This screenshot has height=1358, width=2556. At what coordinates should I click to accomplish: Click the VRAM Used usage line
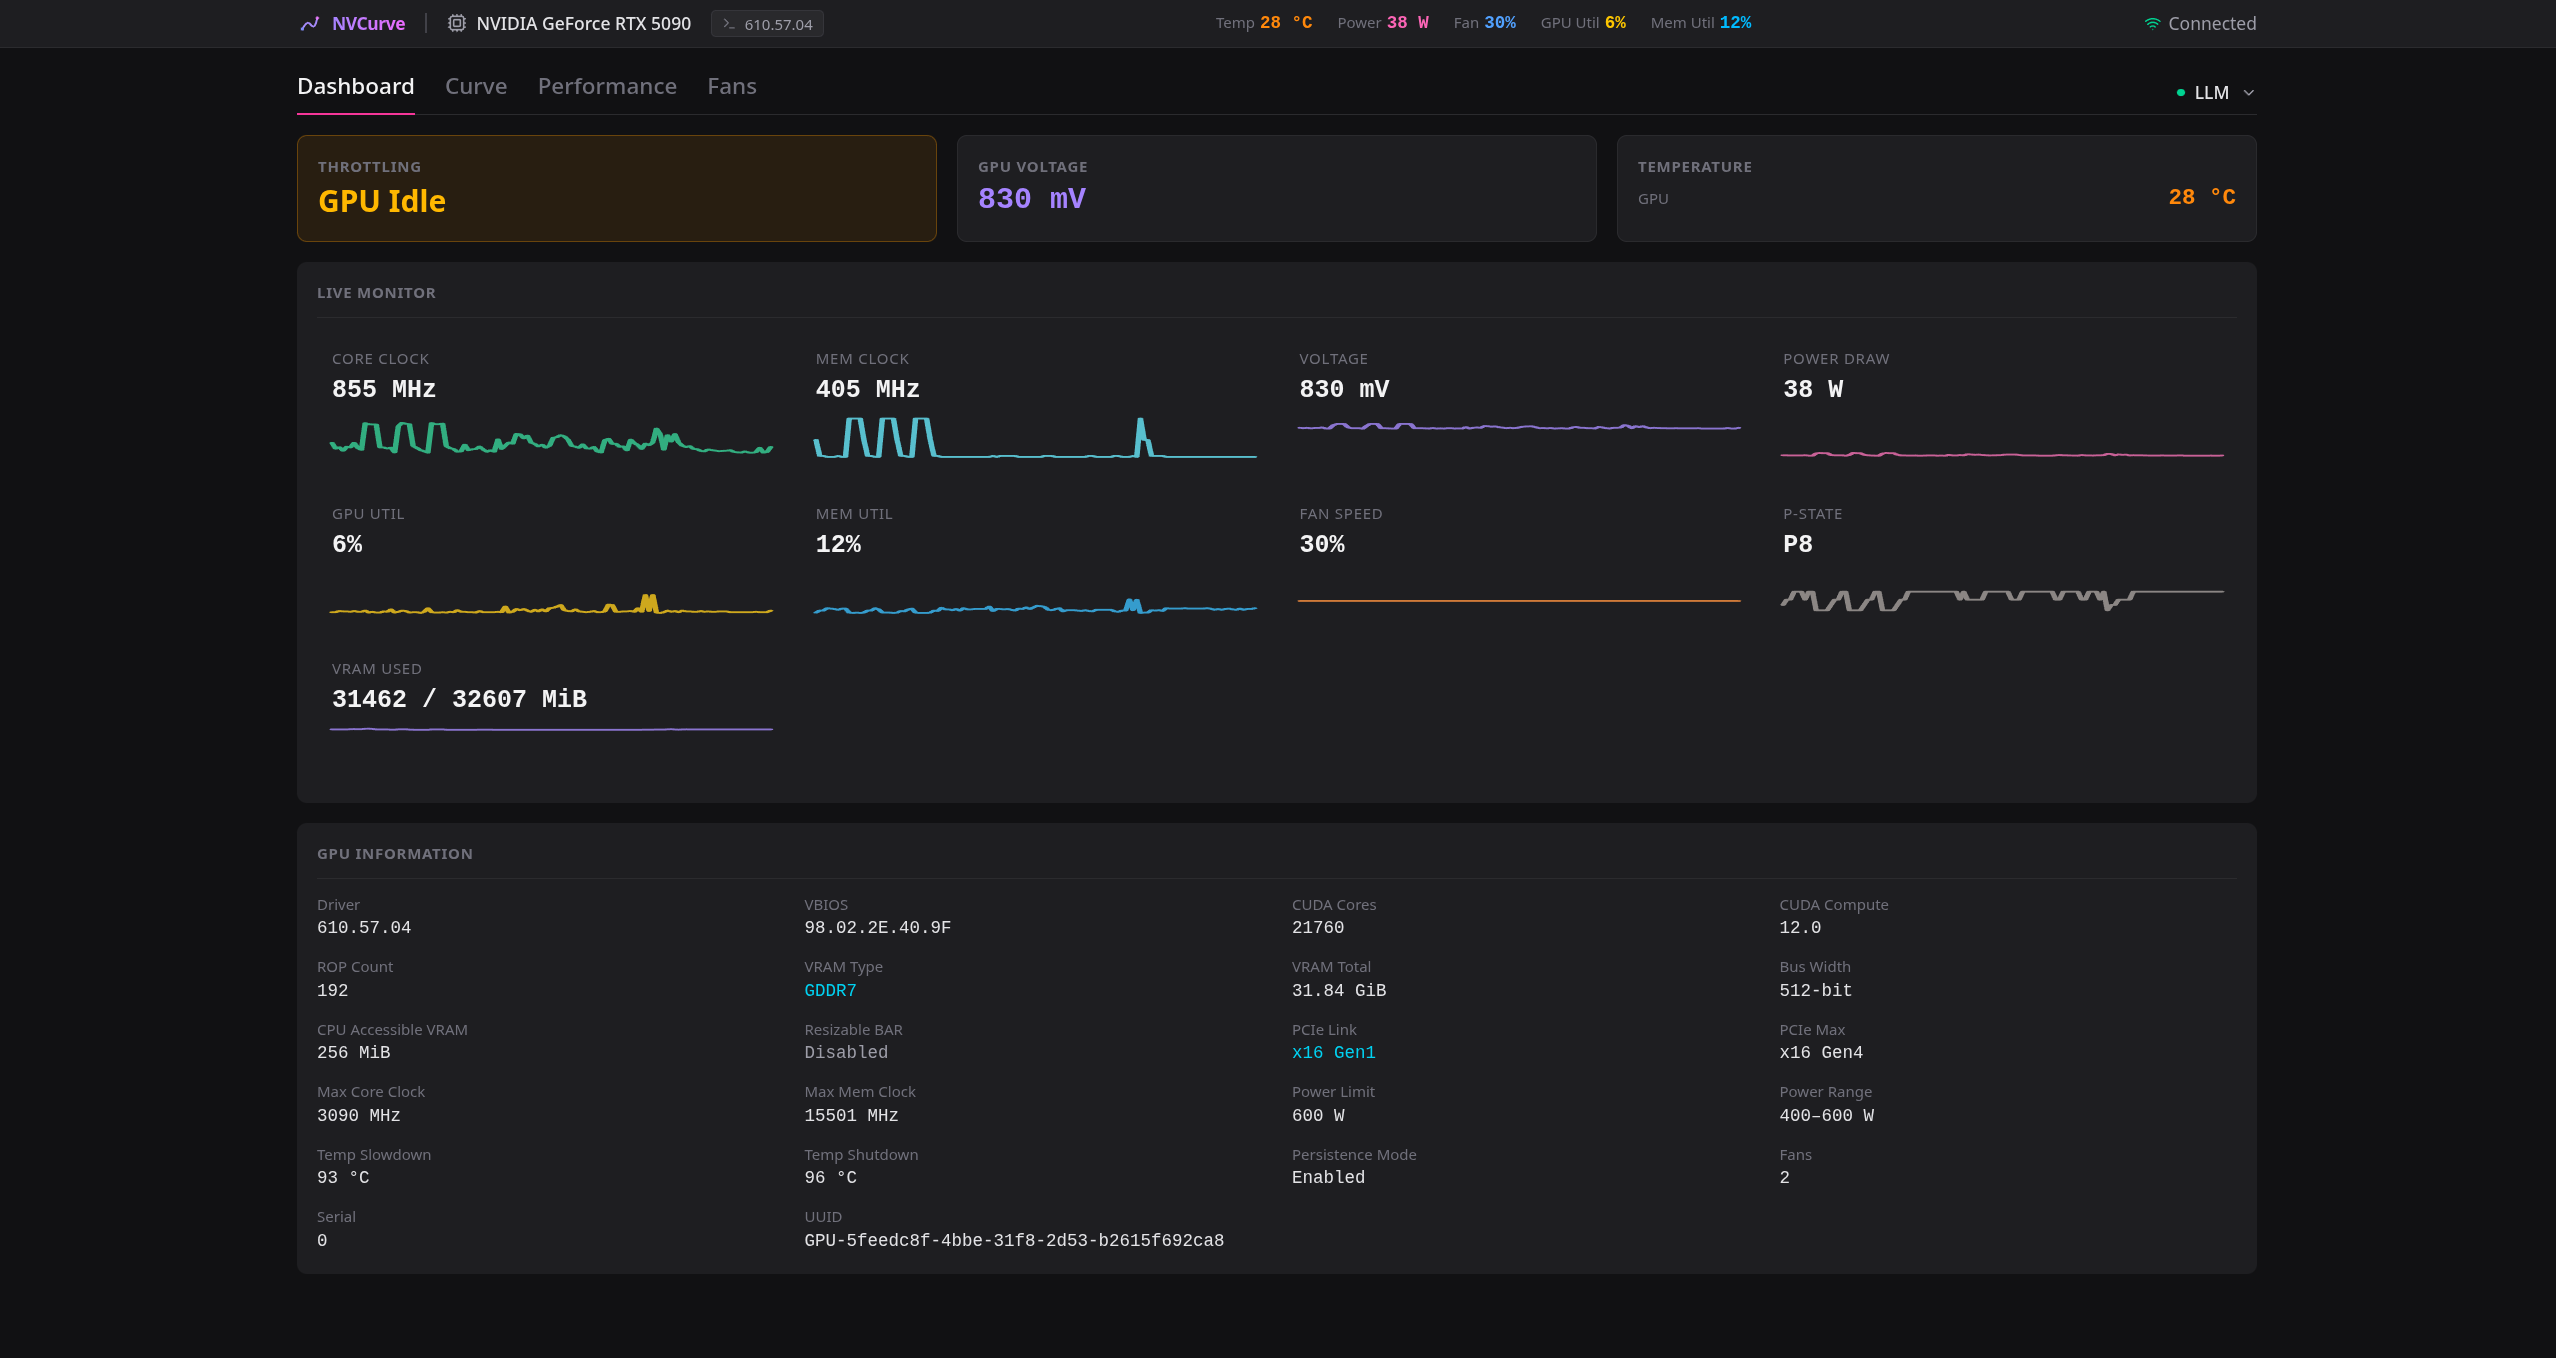coord(551,730)
